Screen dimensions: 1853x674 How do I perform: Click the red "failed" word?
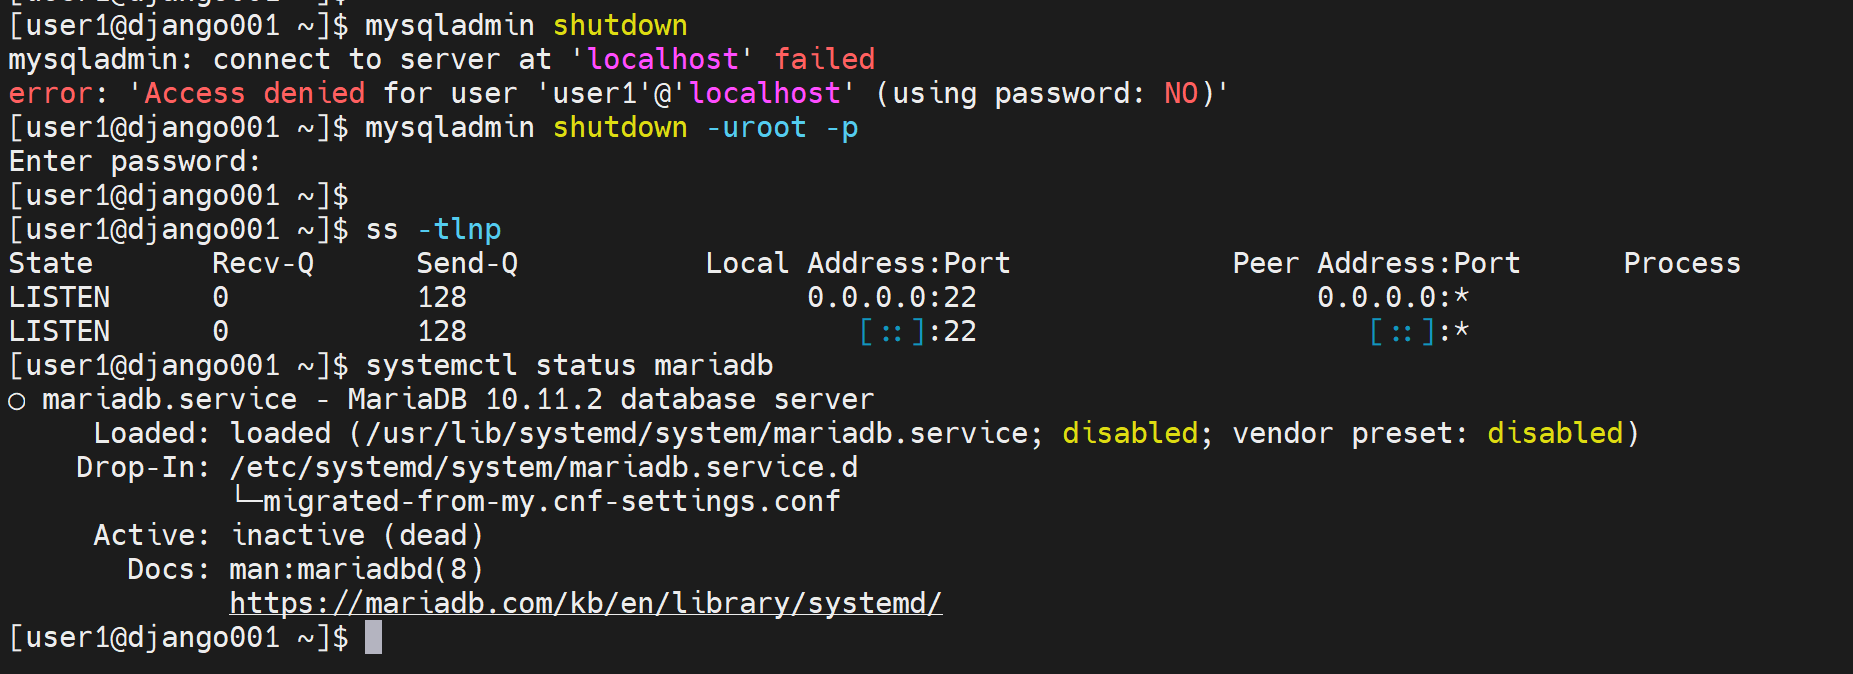point(824,60)
